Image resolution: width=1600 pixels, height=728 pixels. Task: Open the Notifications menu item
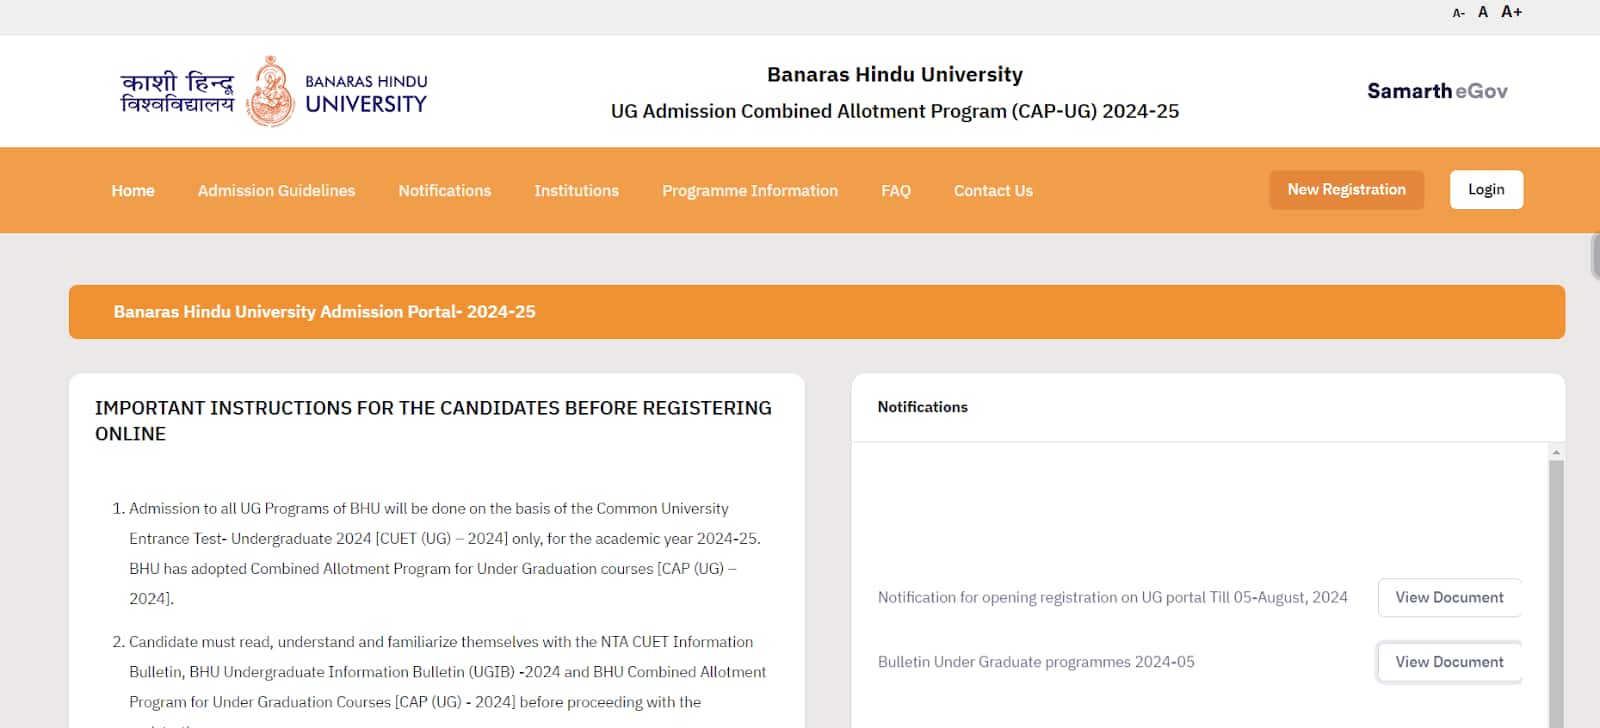click(445, 190)
